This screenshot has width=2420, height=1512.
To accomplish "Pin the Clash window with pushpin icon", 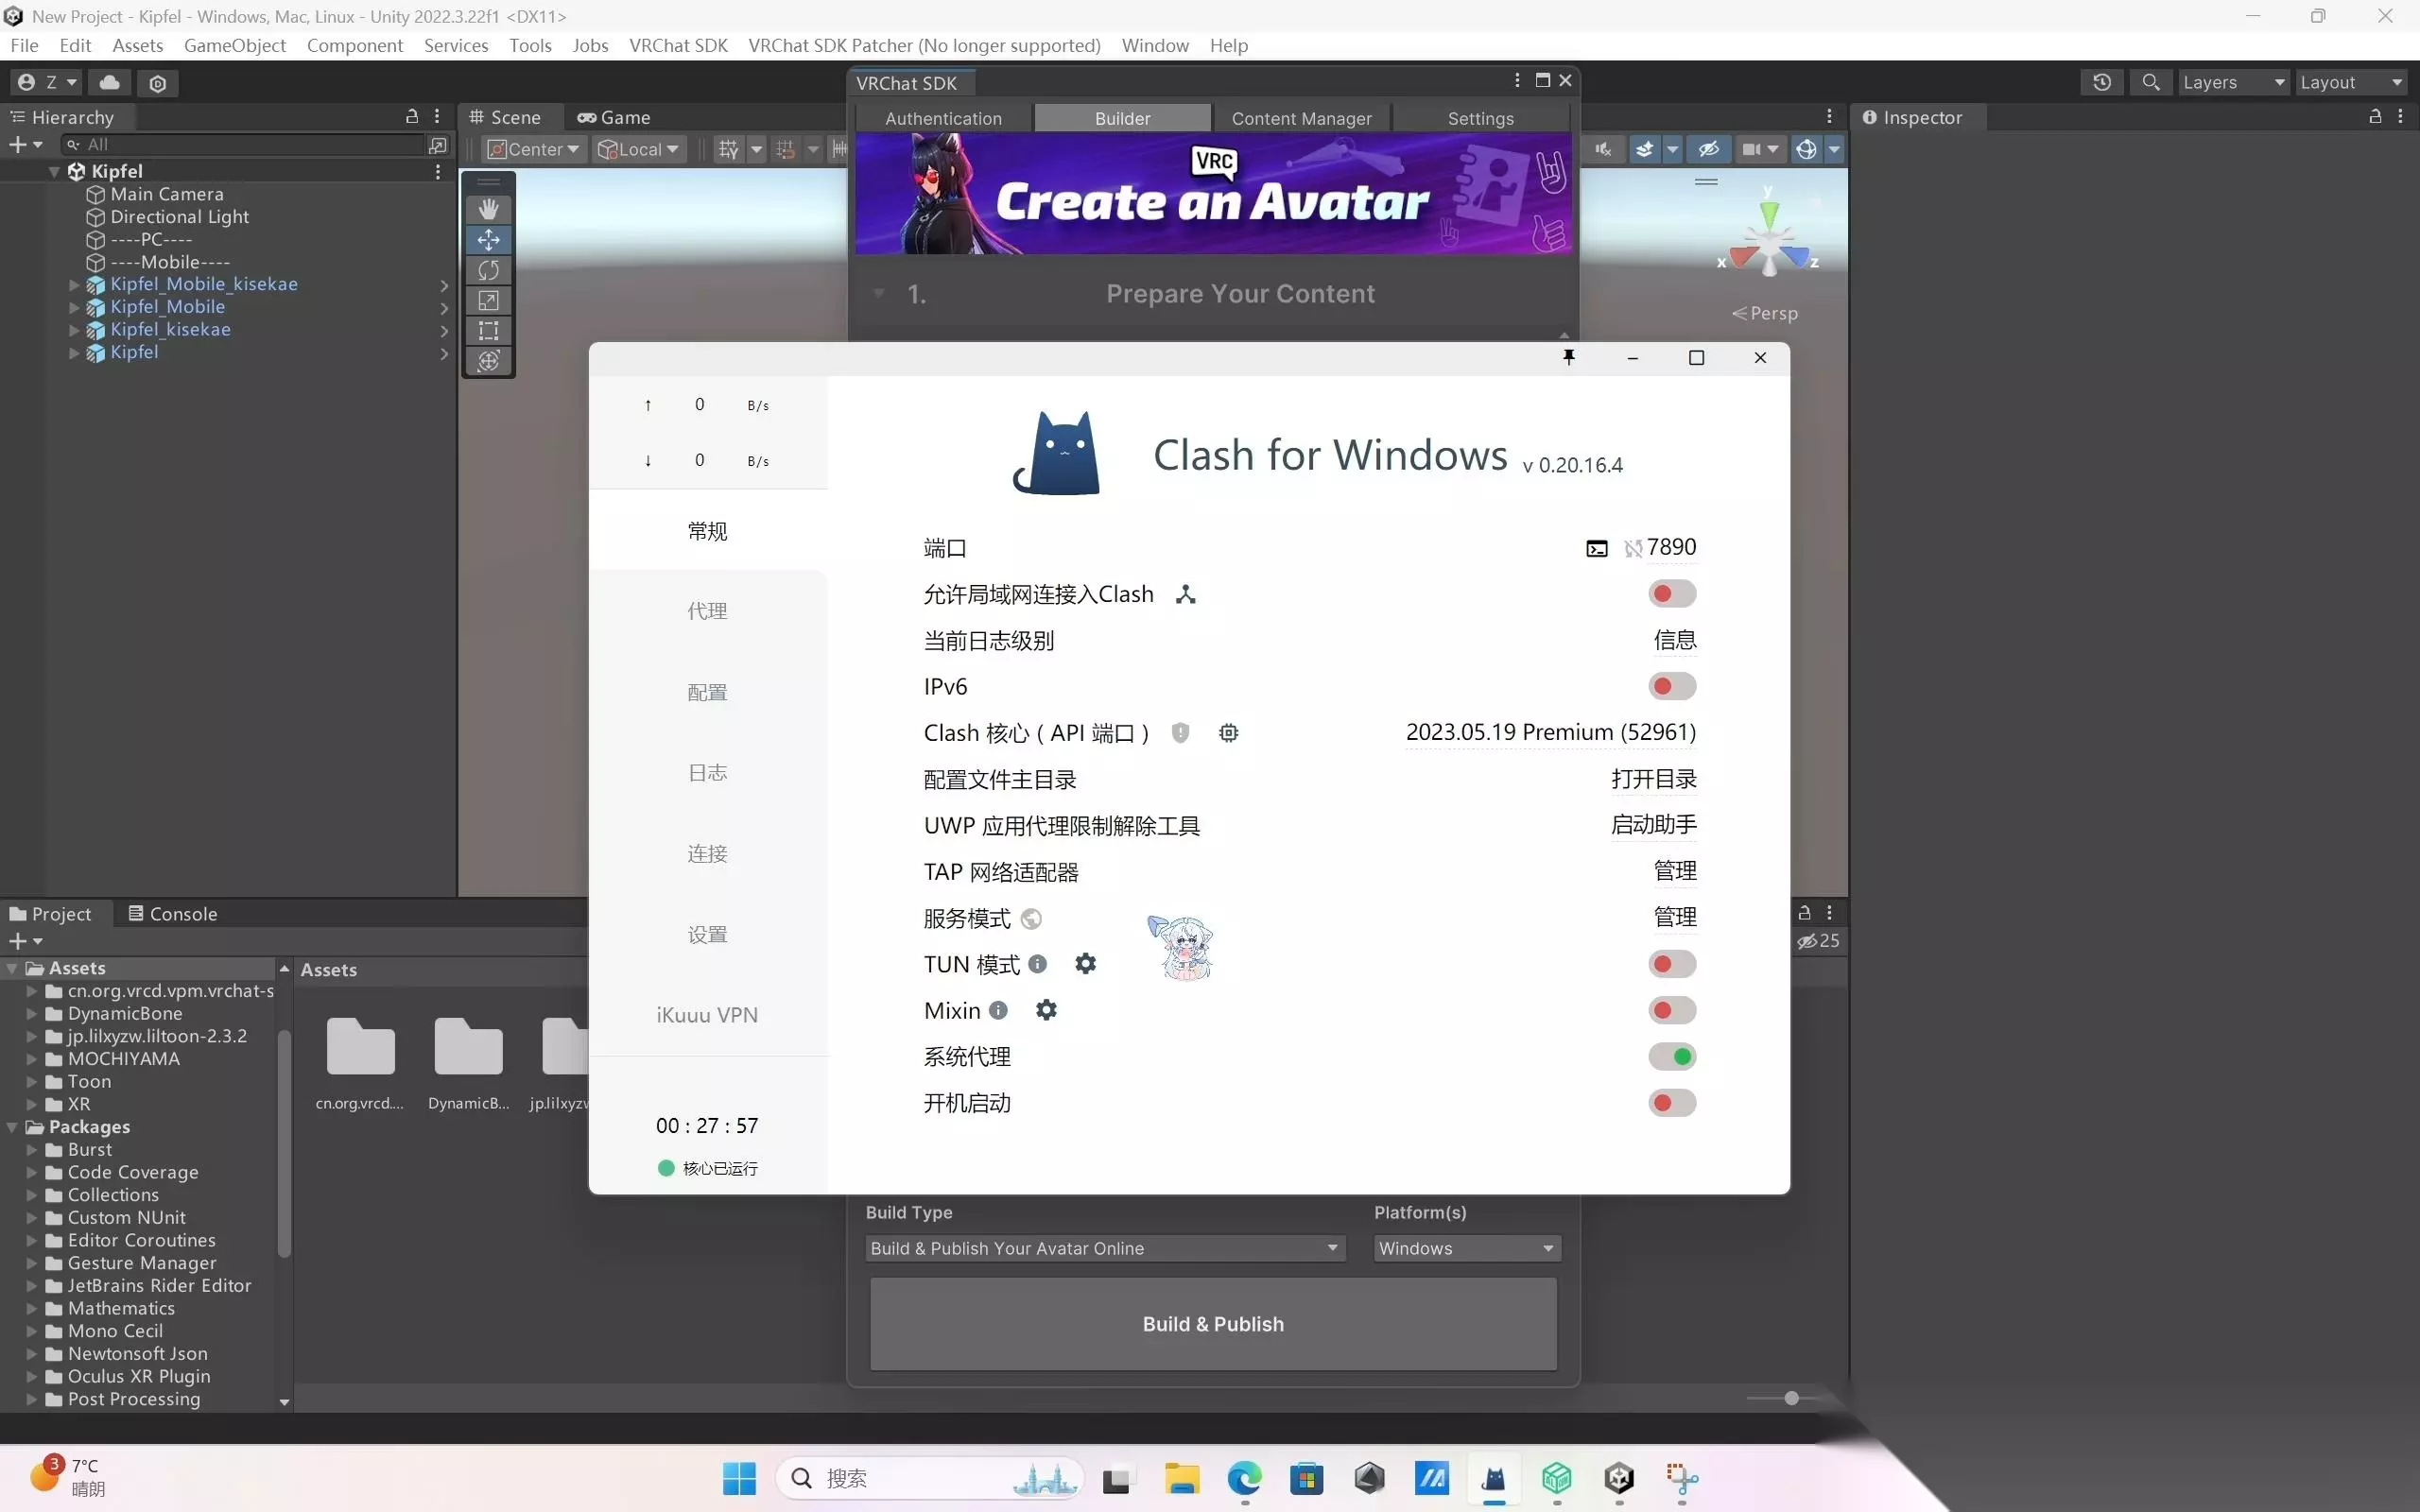I will pos(1568,357).
